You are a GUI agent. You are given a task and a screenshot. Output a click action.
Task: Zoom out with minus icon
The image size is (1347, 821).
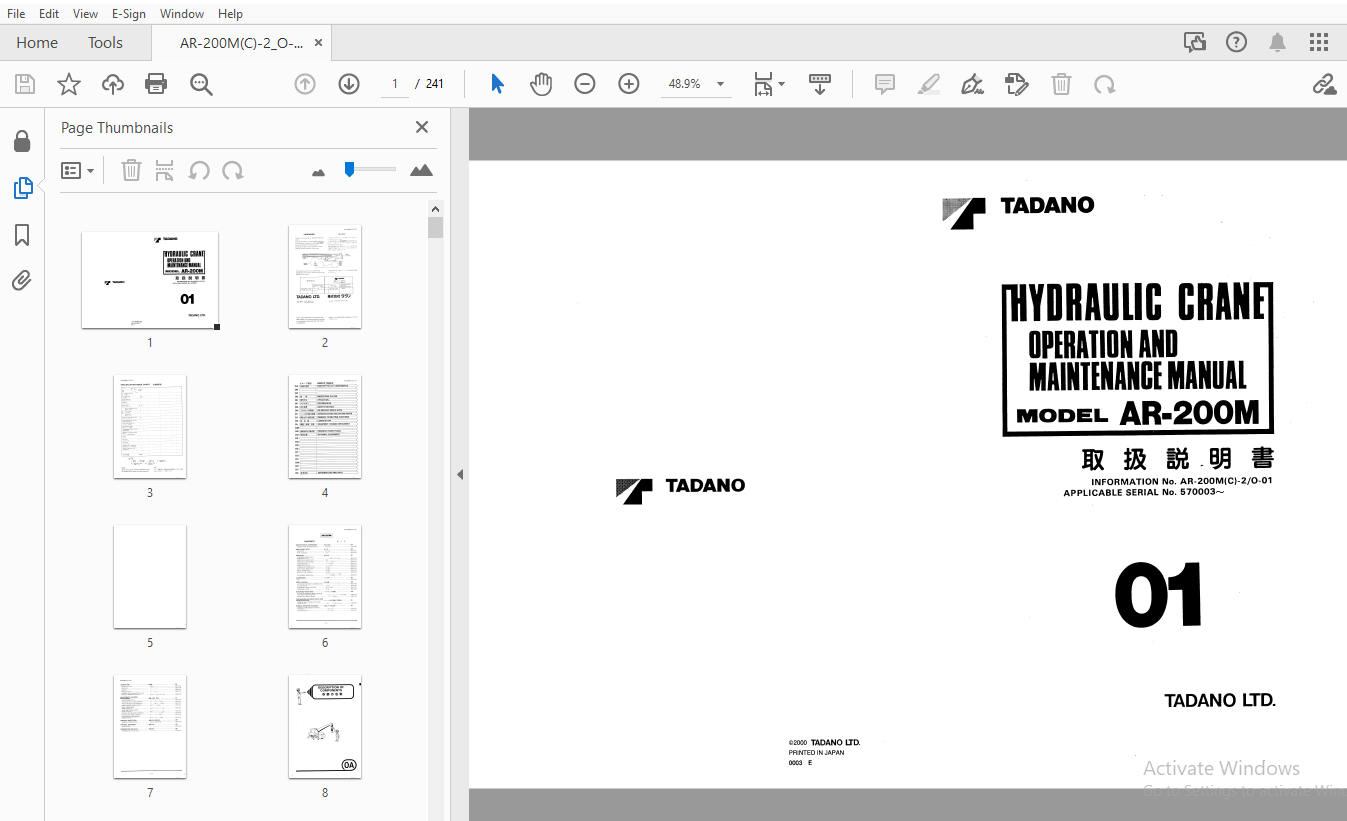pyautogui.click(x=585, y=84)
